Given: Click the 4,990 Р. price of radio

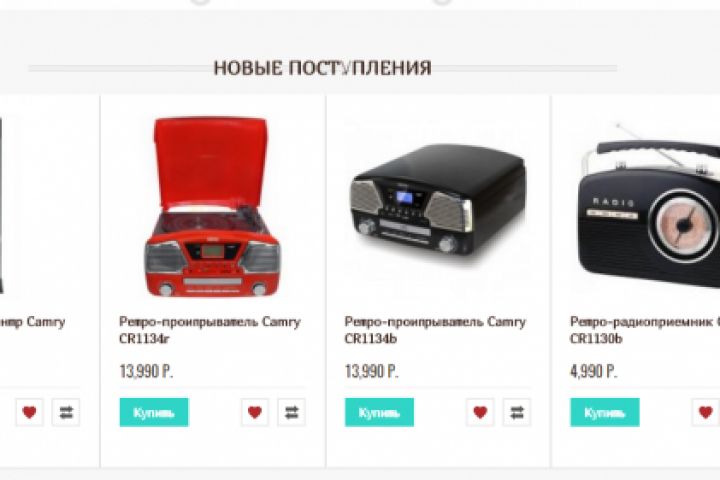Looking at the screenshot, I should pos(593,371).
